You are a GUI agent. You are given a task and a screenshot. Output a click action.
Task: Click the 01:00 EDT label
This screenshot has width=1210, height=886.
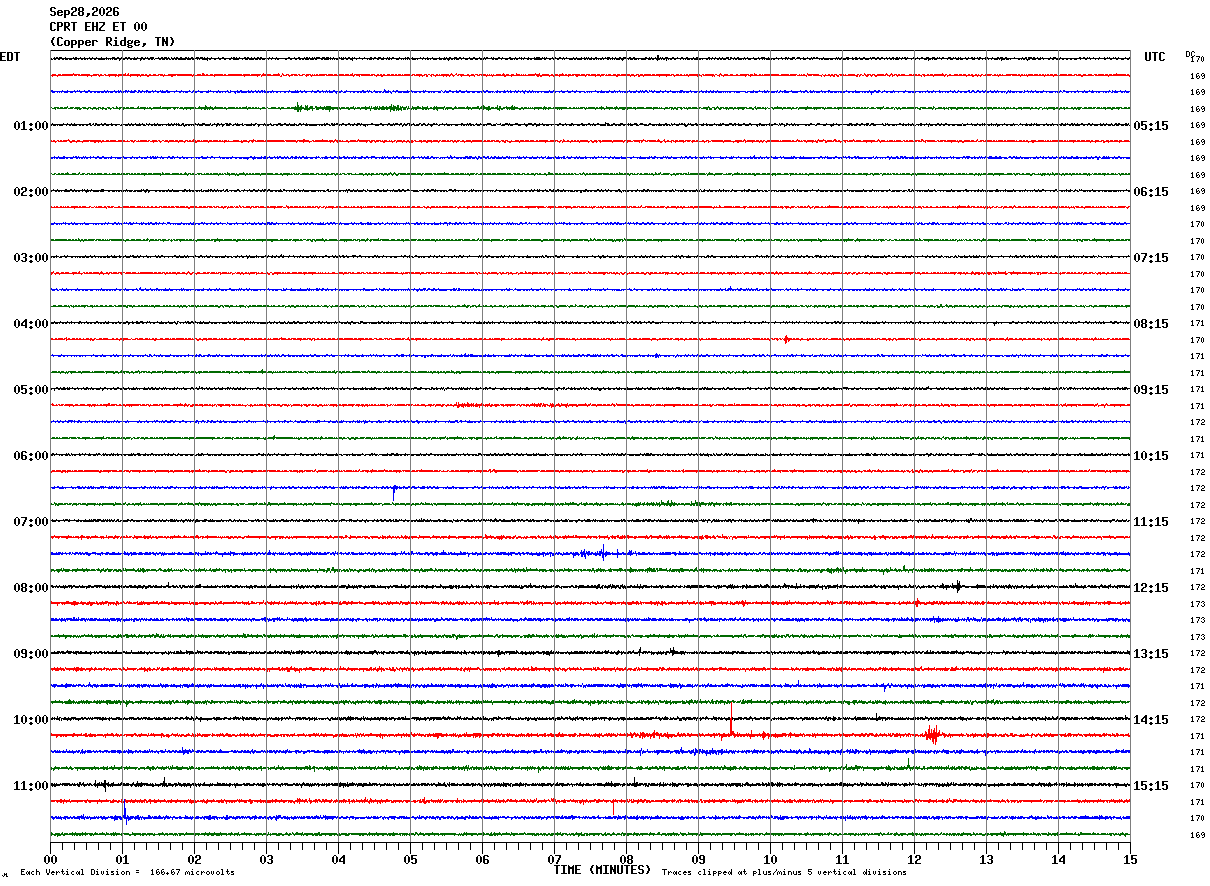30,126
